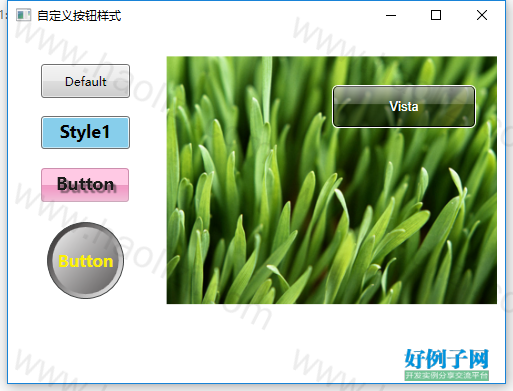513x391 pixels.
Task: Click the Vista glass button
Action: coord(404,107)
